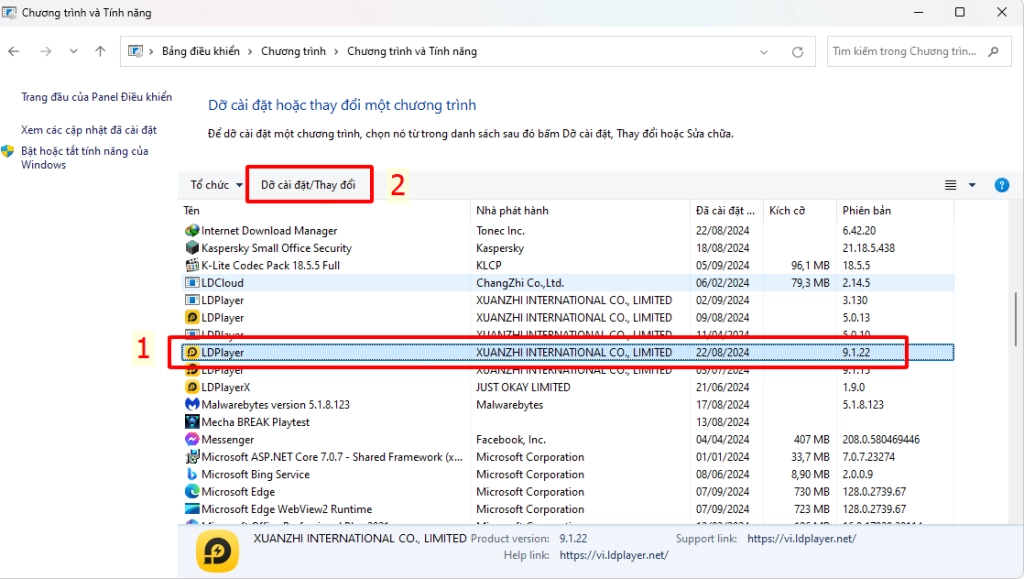The height and width of the screenshot is (579, 1024).
Task: Expand the Tổ chức menu
Action: tap(216, 185)
